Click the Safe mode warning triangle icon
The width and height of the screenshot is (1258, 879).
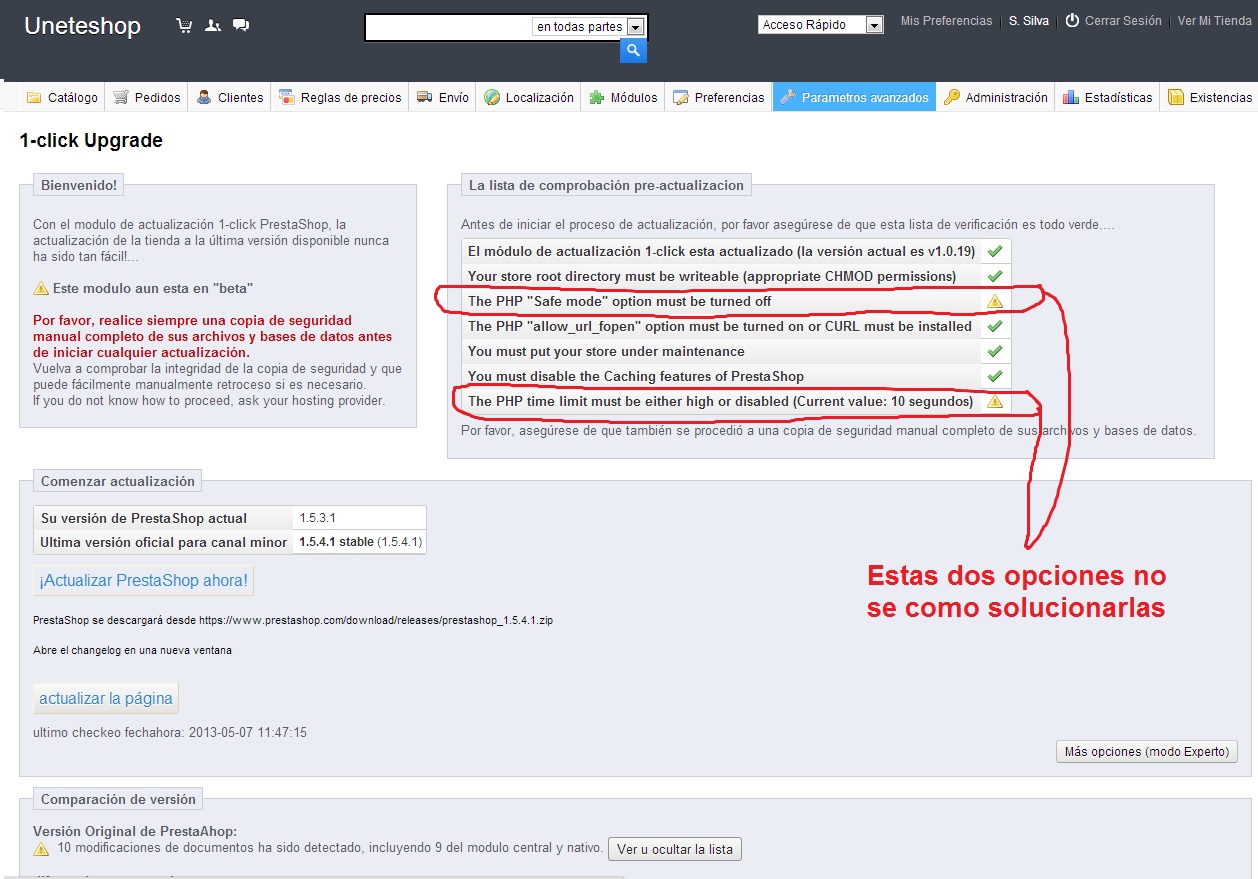pos(995,301)
